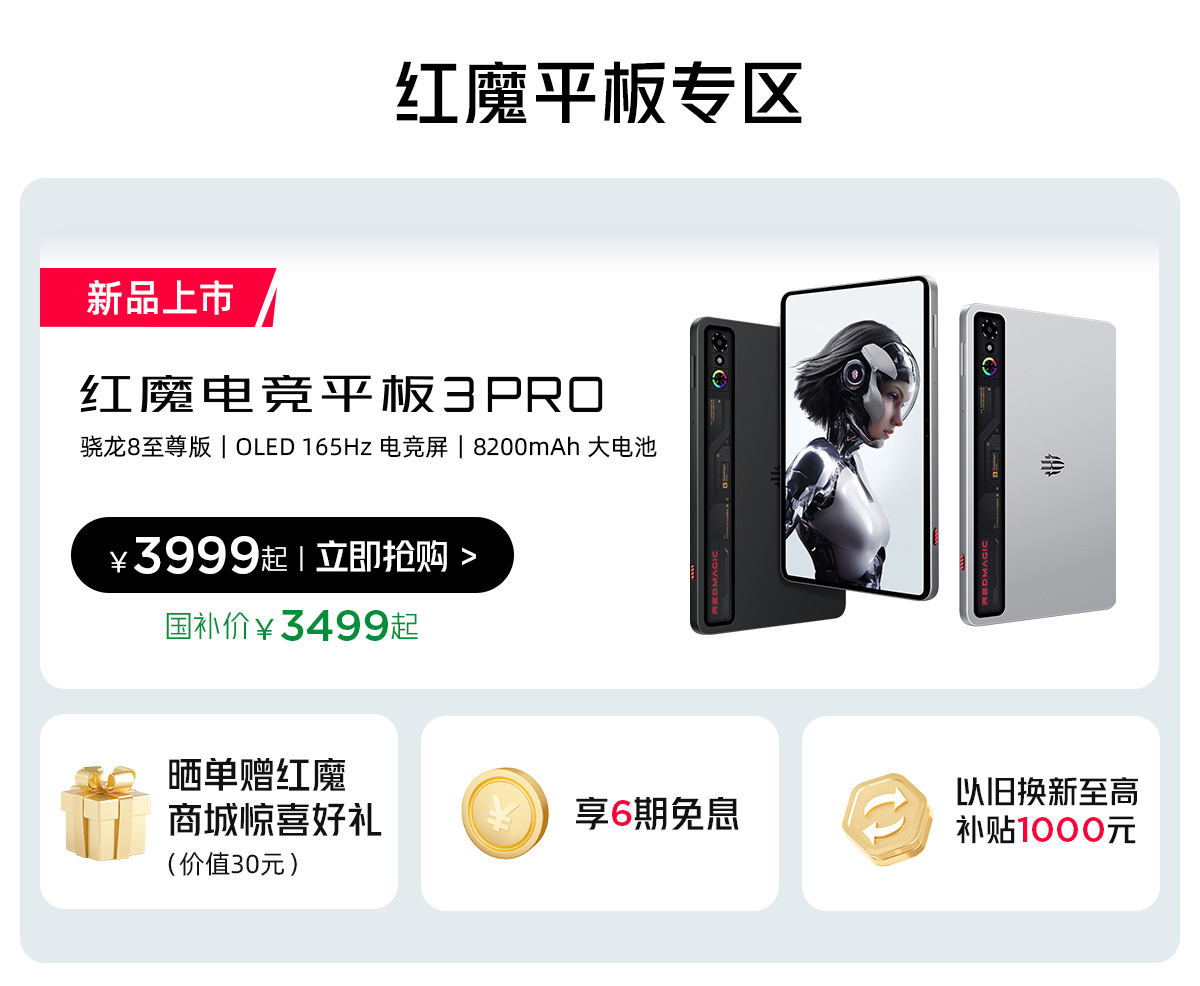Open the 享6期免息 installment card
The height and width of the screenshot is (986, 1200).
pyautogui.click(x=600, y=813)
